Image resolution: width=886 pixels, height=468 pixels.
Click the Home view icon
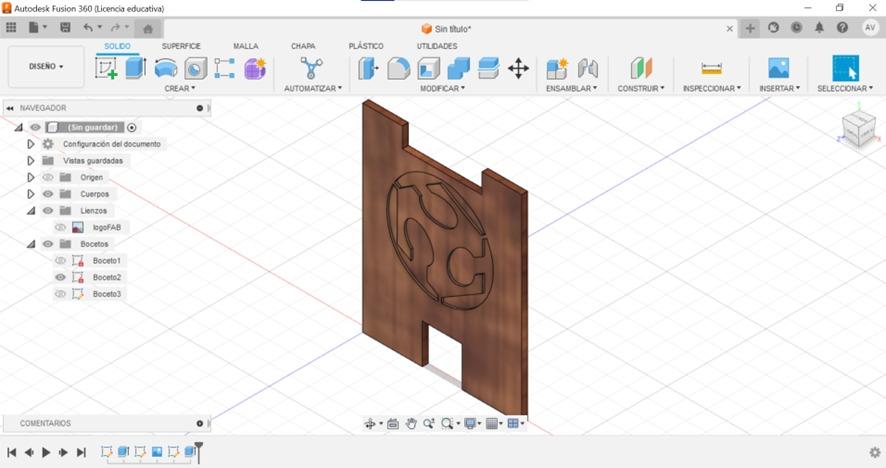(x=148, y=28)
